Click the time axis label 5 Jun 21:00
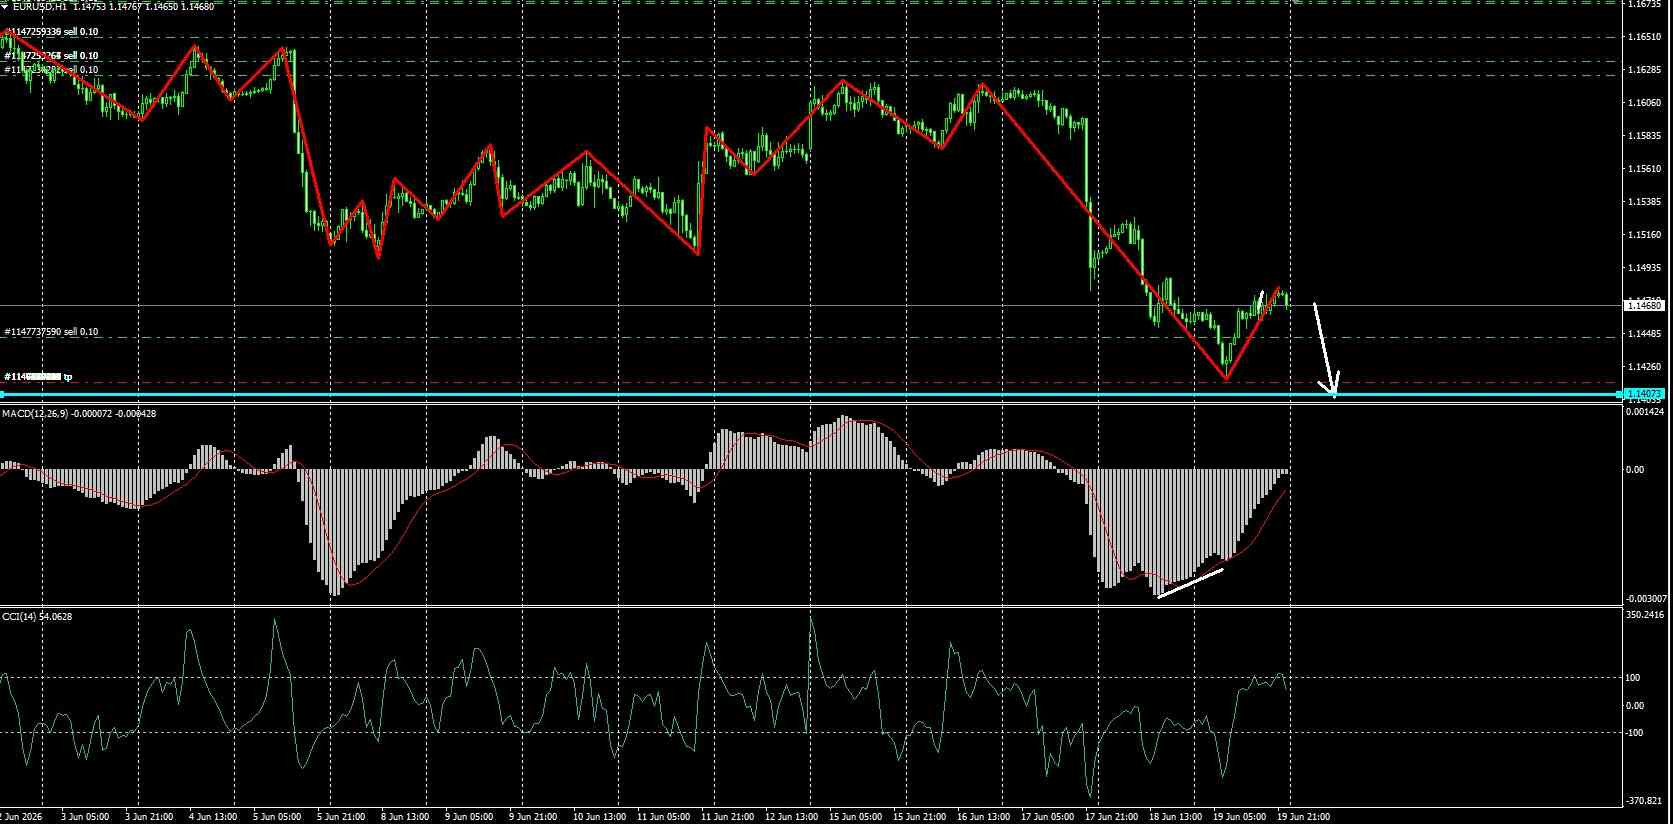The image size is (1673, 824). click(x=341, y=817)
